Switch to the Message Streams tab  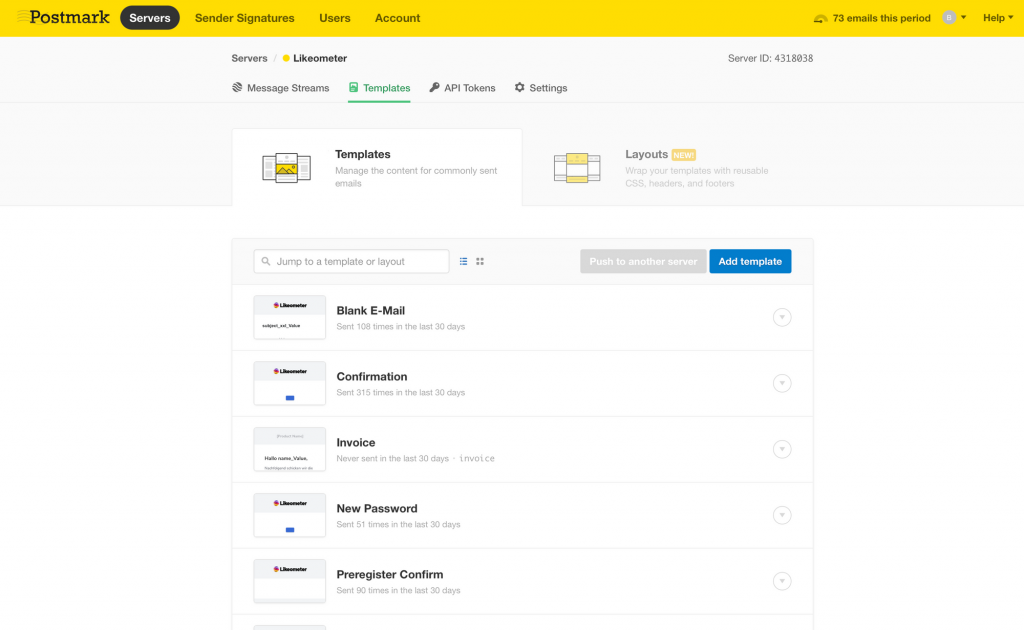[280, 87]
